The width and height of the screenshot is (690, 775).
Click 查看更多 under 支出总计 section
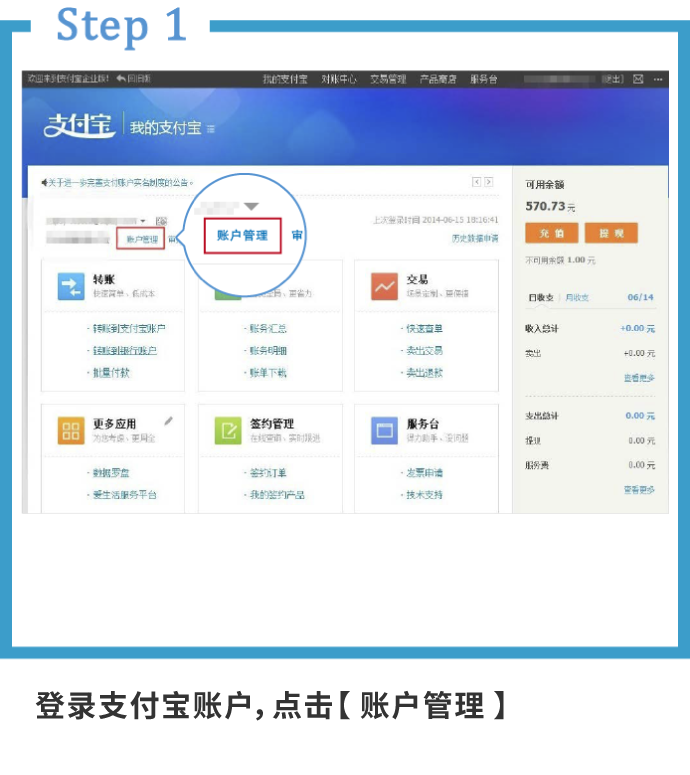(639, 490)
